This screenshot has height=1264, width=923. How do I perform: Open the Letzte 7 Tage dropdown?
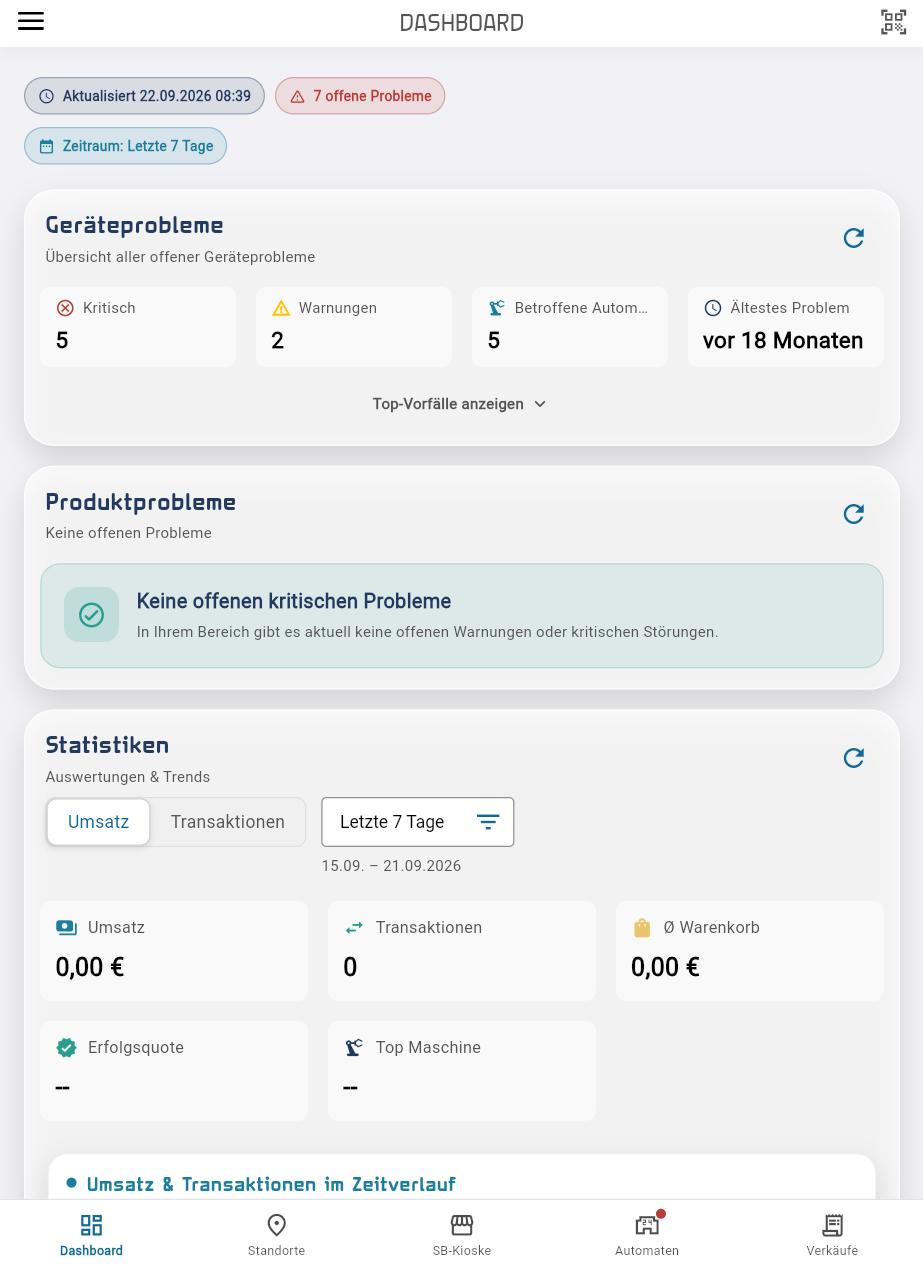(417, 822)
